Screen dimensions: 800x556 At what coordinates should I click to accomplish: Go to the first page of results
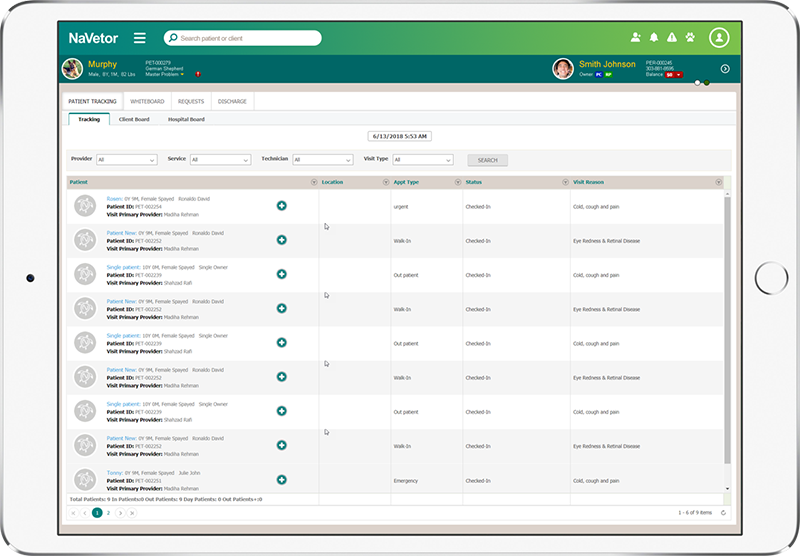(73, 513)
